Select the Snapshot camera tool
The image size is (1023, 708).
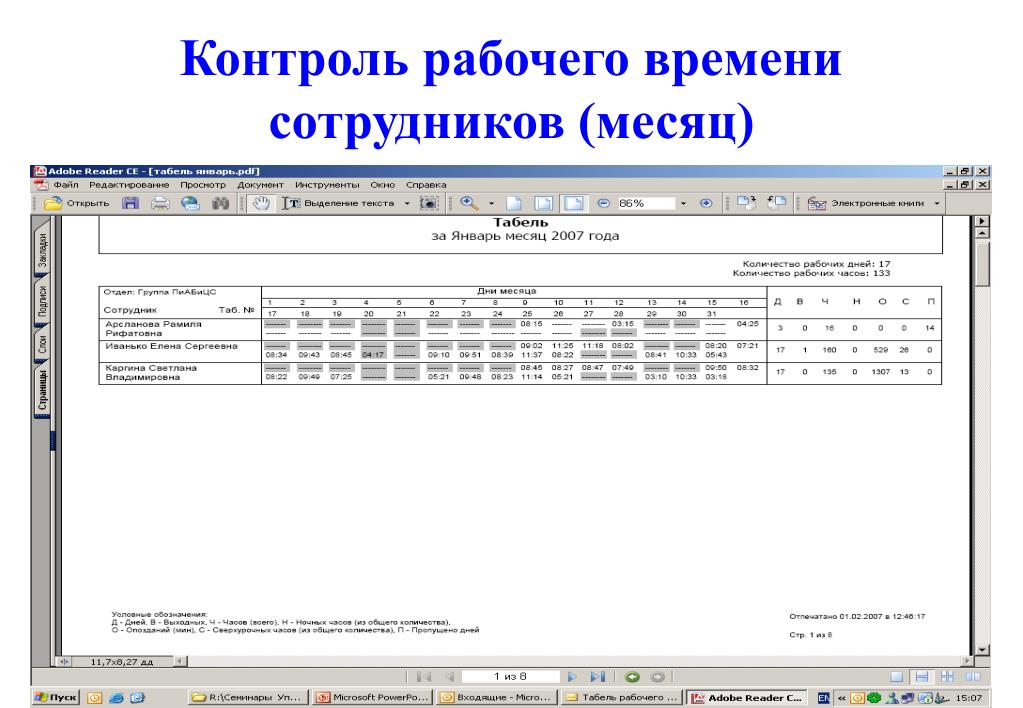click(x=429, y=203)
